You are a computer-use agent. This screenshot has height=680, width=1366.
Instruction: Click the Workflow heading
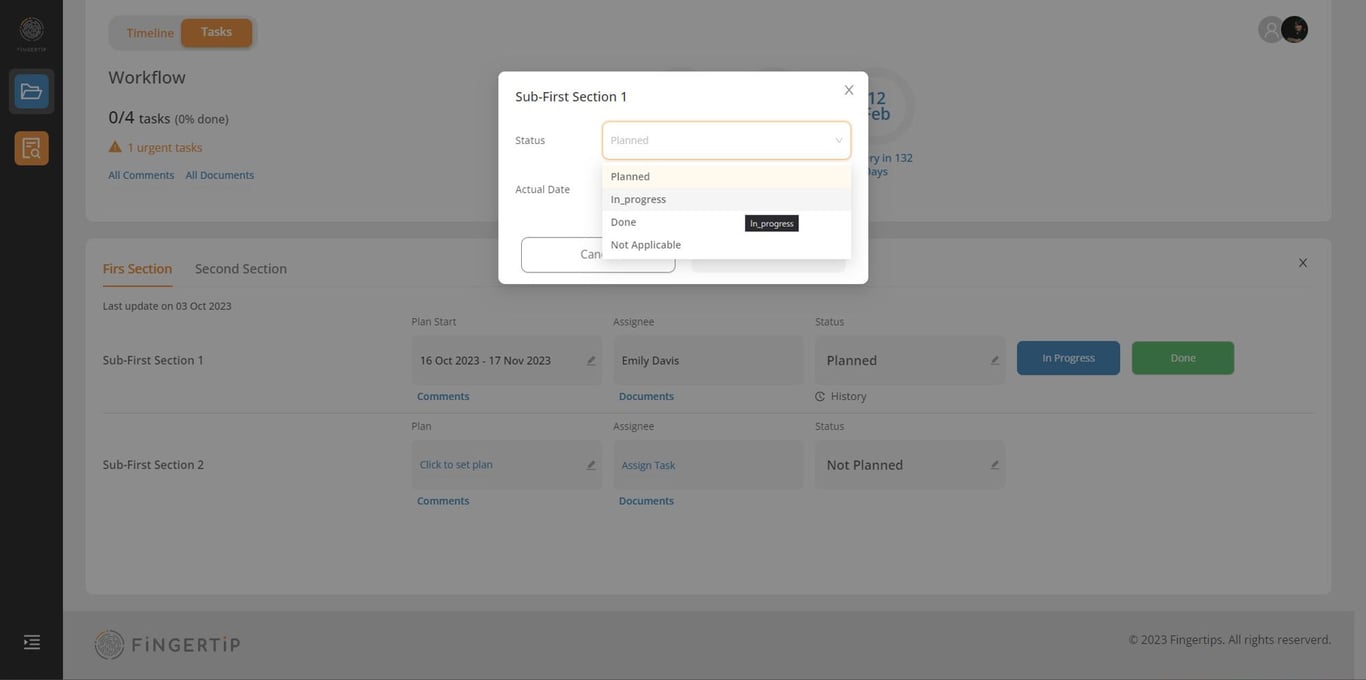click(x=147, y=77)
